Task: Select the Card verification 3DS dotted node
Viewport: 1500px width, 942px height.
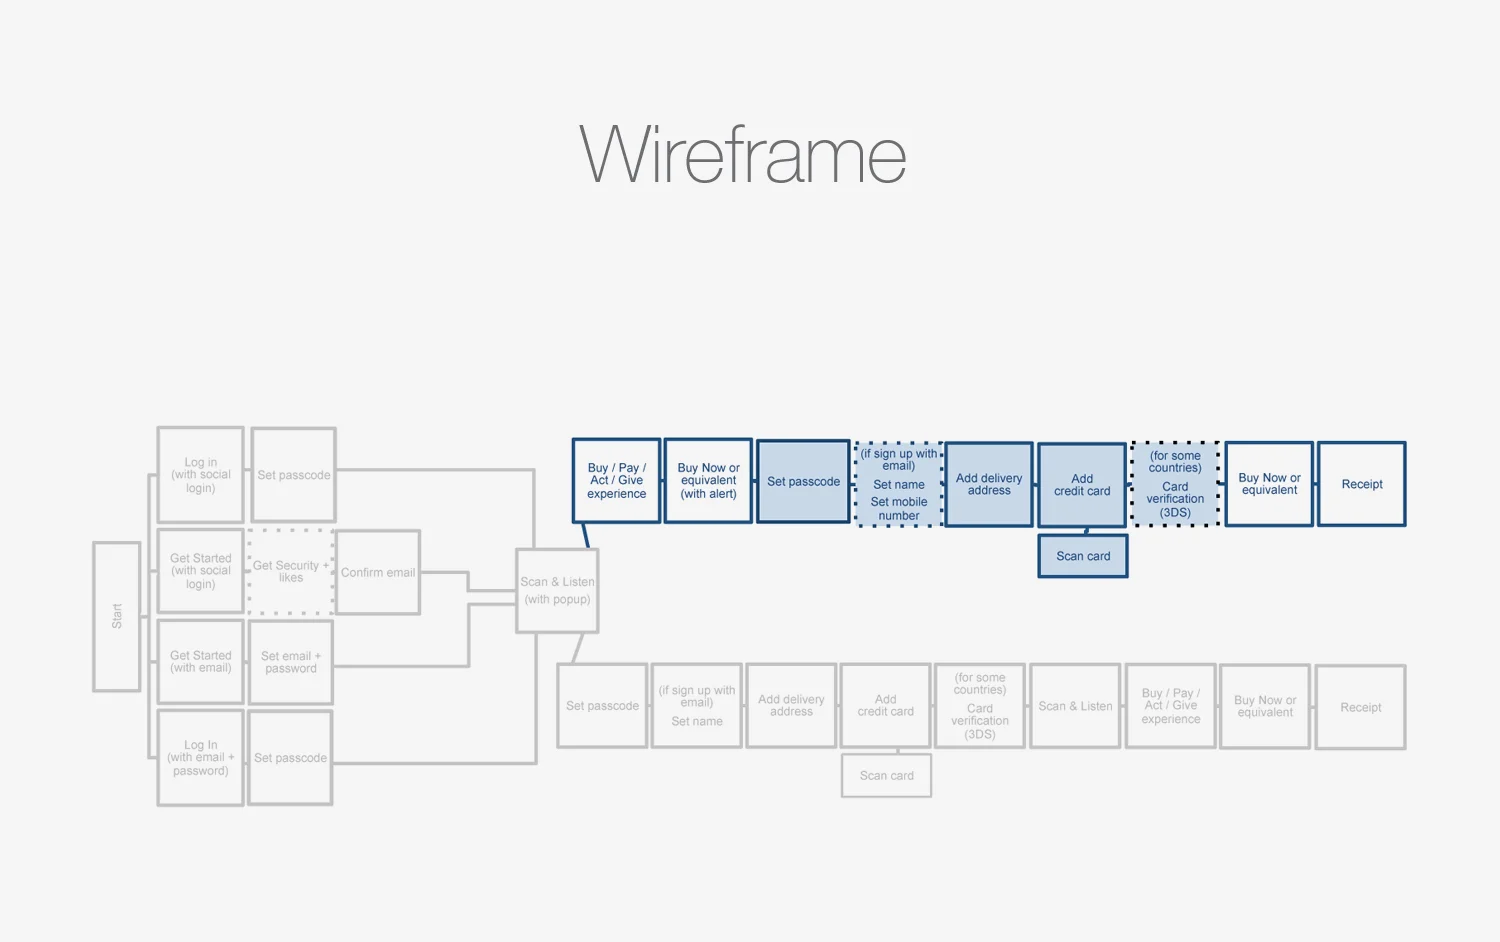Action: click(1175, 484)
